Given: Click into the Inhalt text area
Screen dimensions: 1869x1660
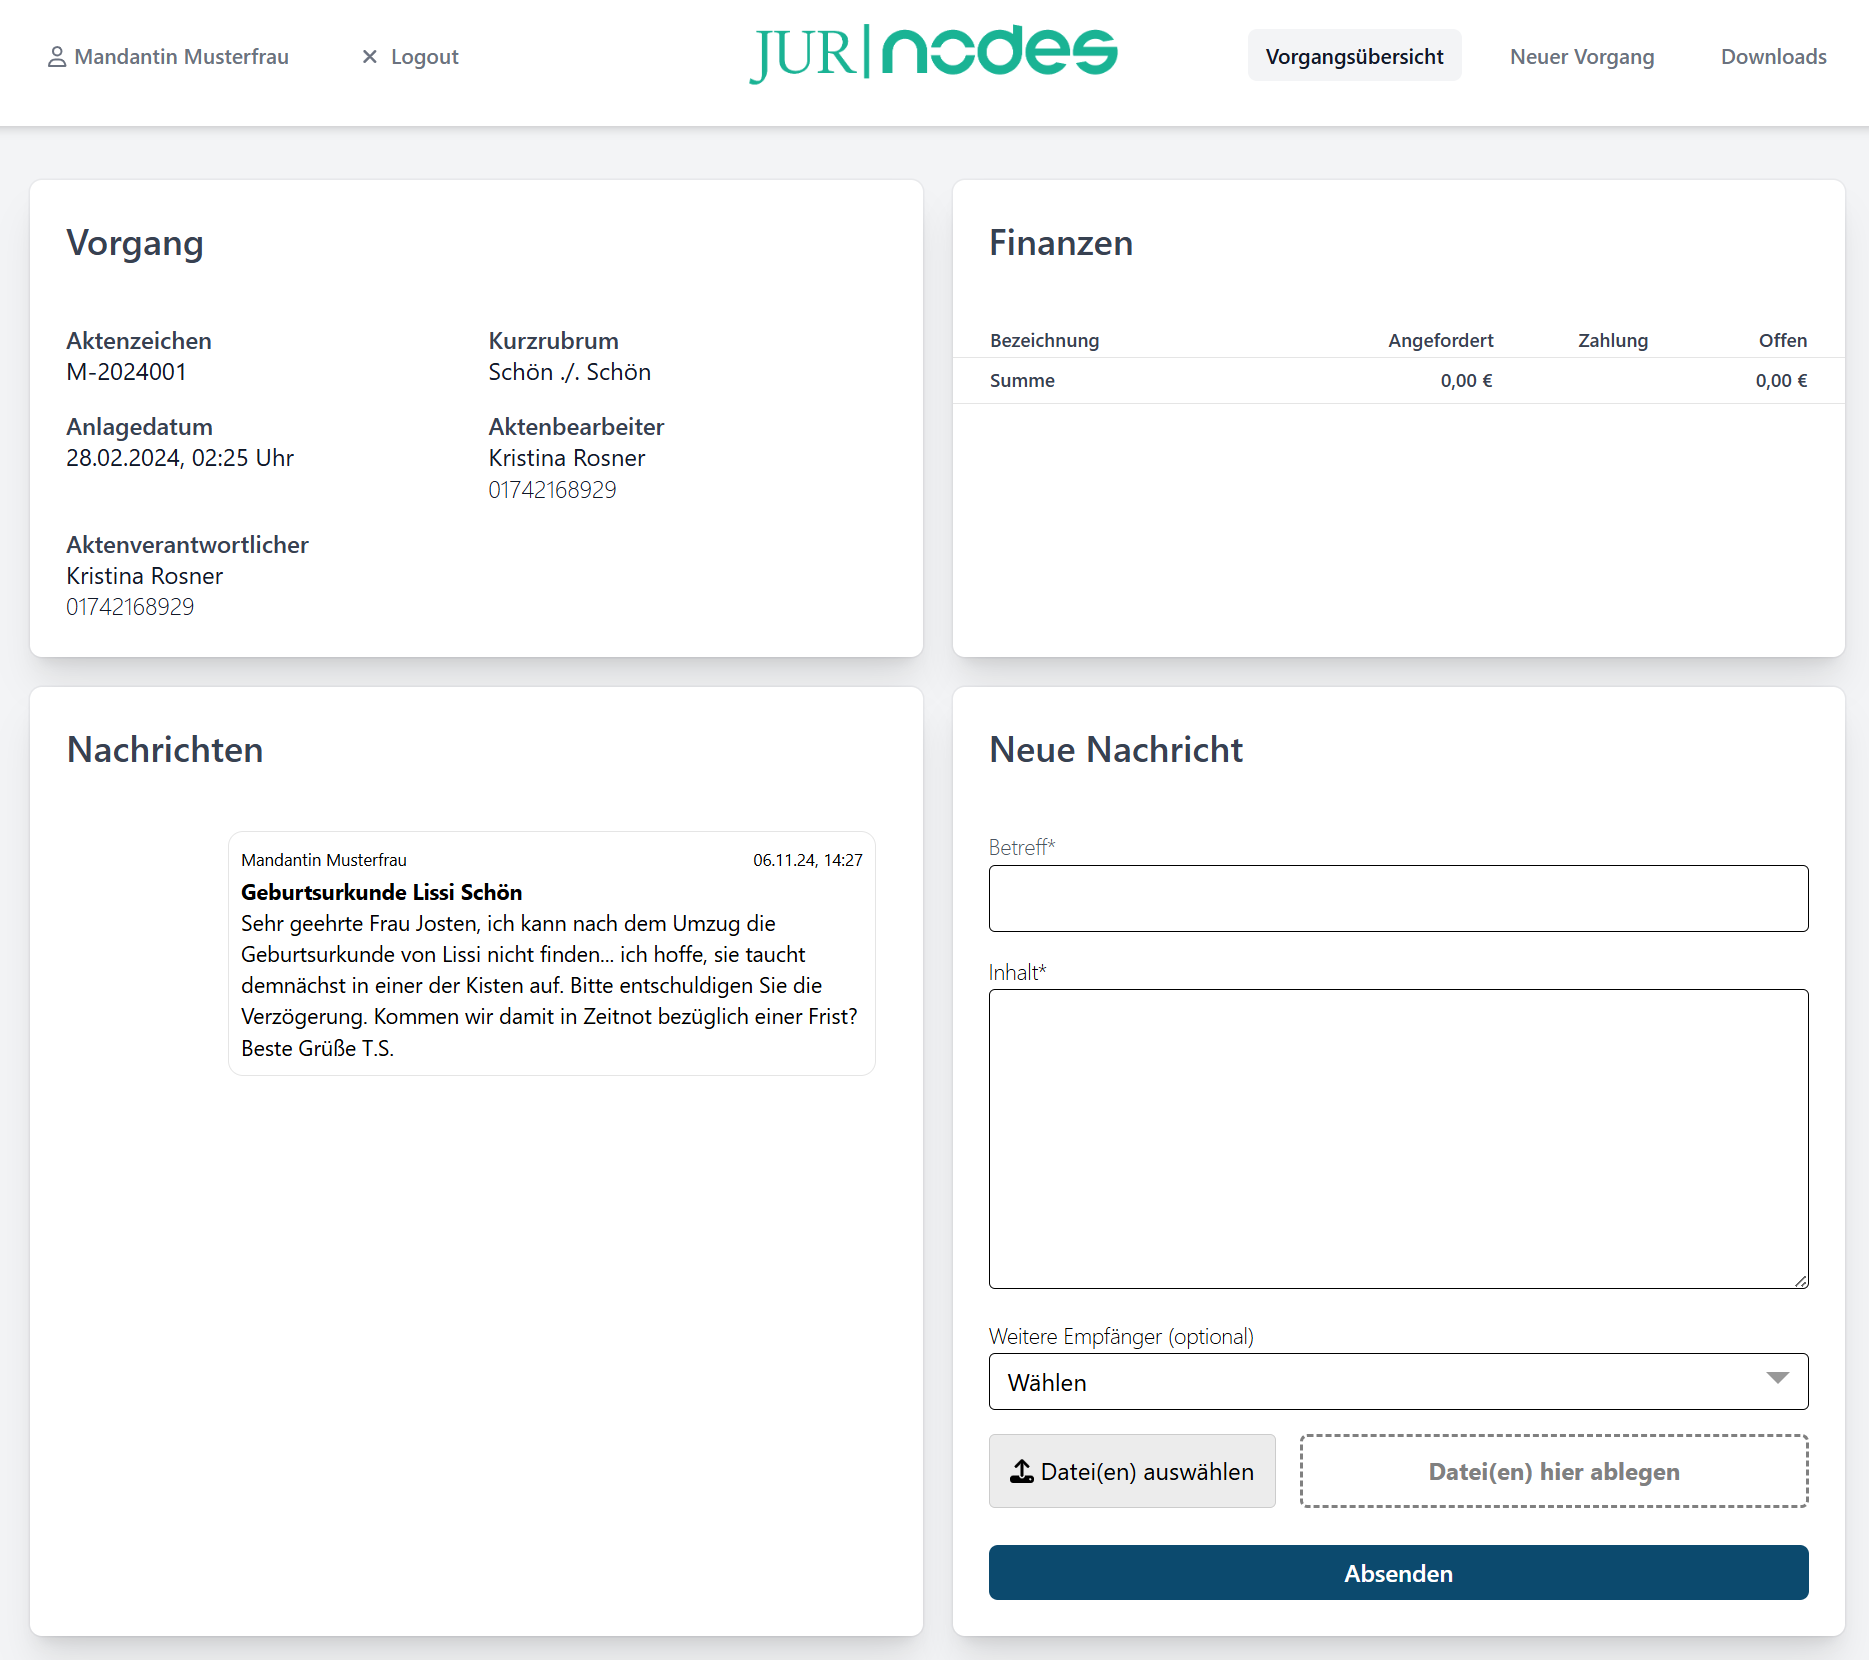Looking at the screenshot, I should pos(1397,1138).
